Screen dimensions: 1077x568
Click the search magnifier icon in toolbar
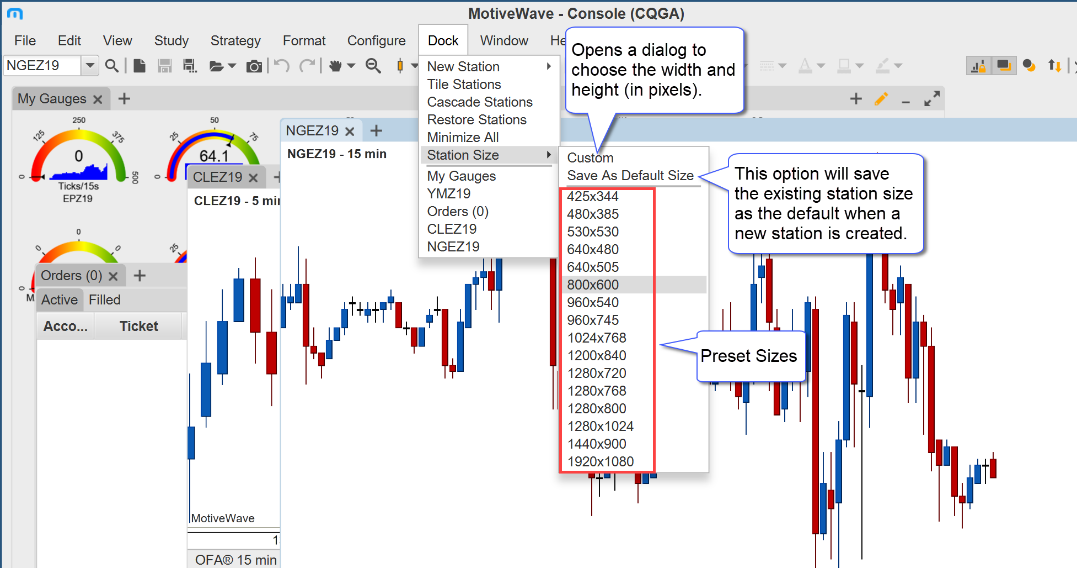click(x=112, y=66)
